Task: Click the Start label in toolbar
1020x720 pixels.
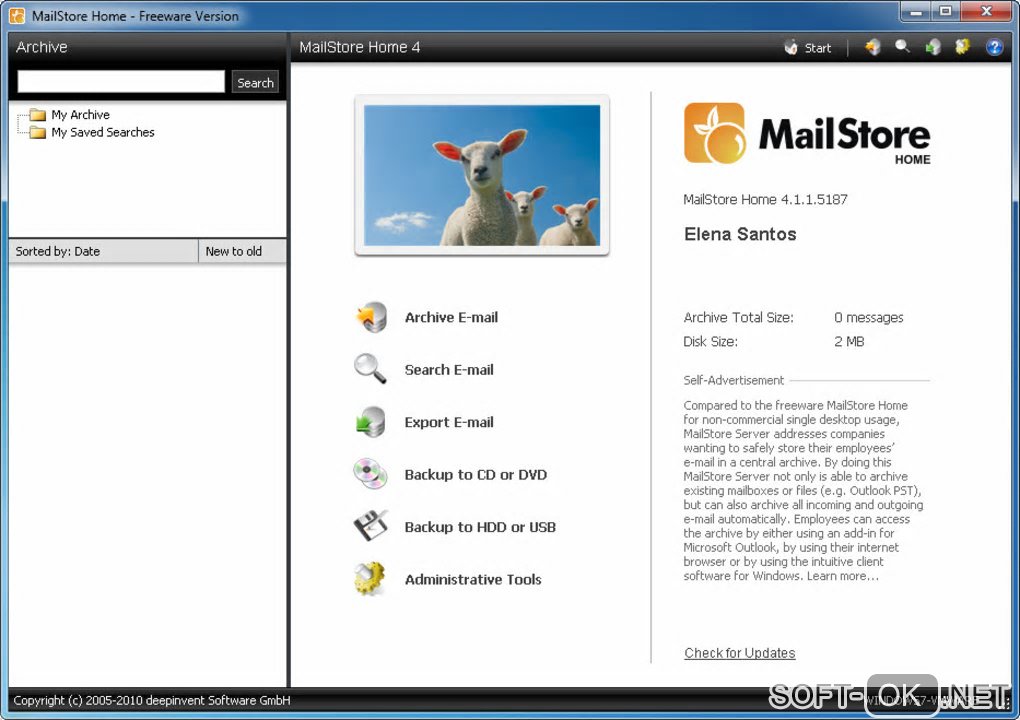Action: 818,47
